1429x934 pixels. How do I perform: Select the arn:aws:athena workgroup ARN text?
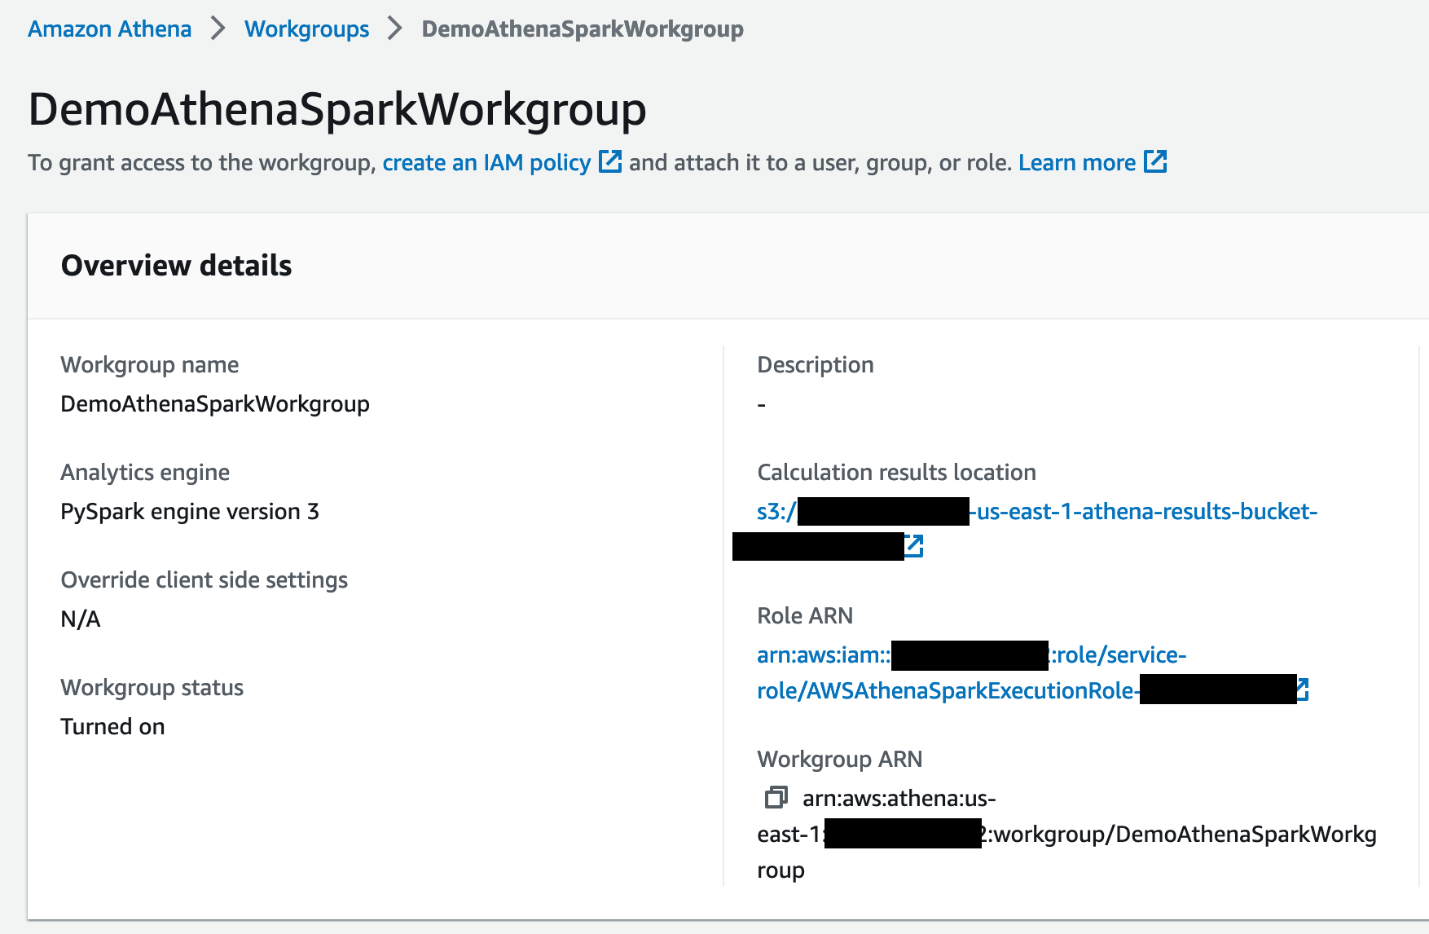(1067, 834)
